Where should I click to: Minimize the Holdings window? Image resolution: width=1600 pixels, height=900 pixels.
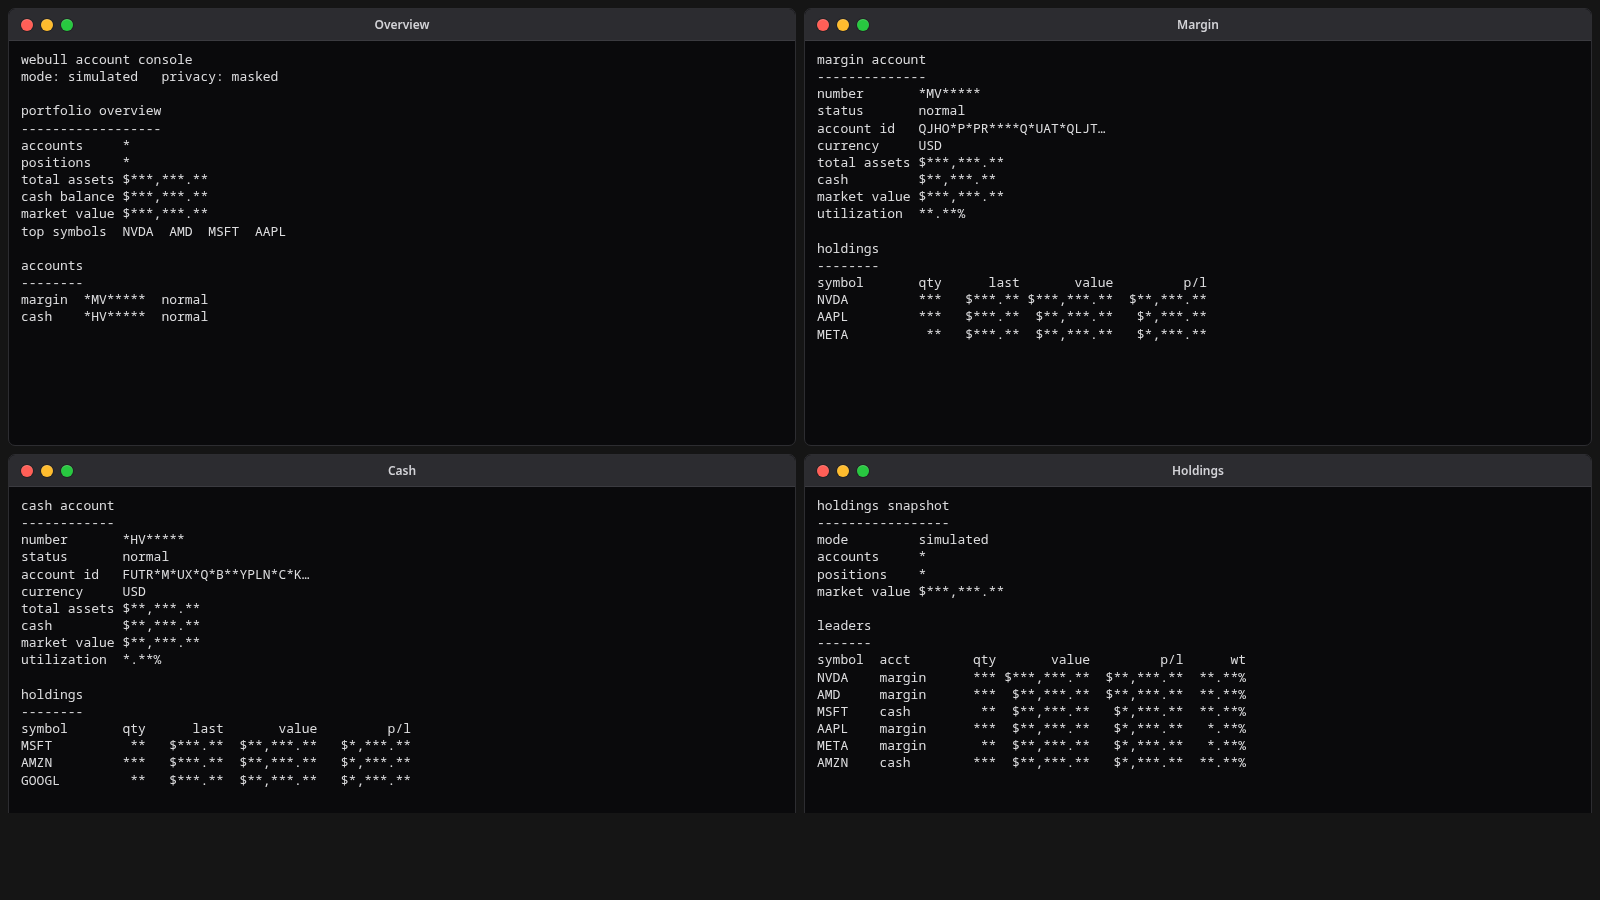click(843, 471)
